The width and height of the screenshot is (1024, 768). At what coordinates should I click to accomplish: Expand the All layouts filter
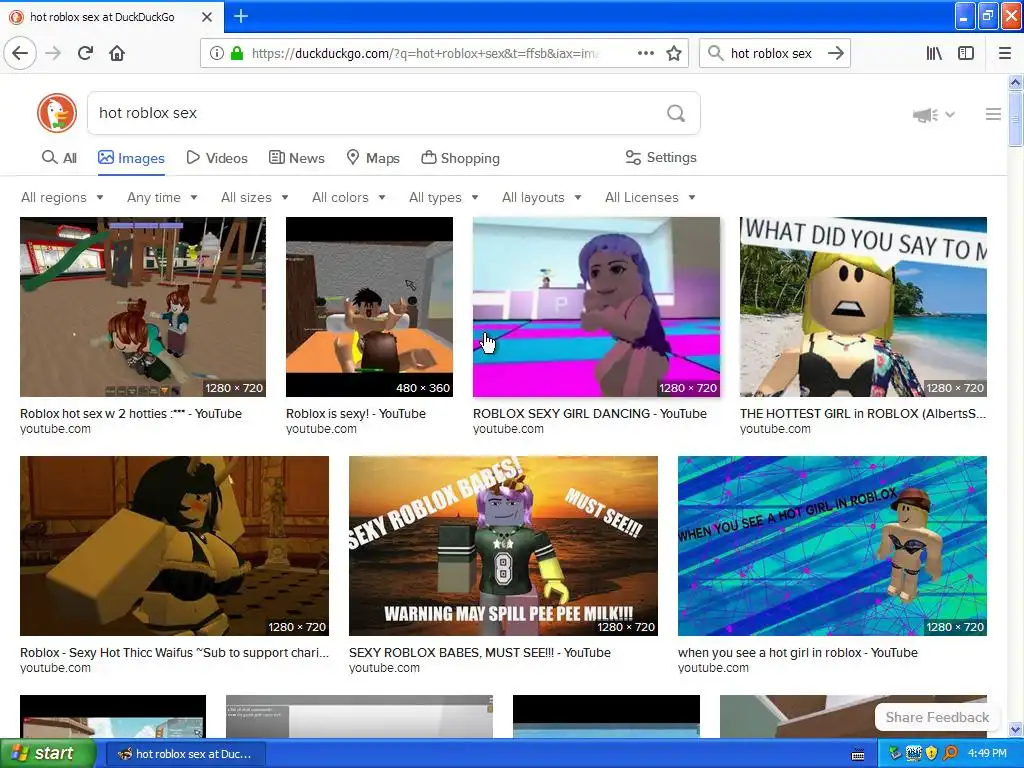point(541,197)
